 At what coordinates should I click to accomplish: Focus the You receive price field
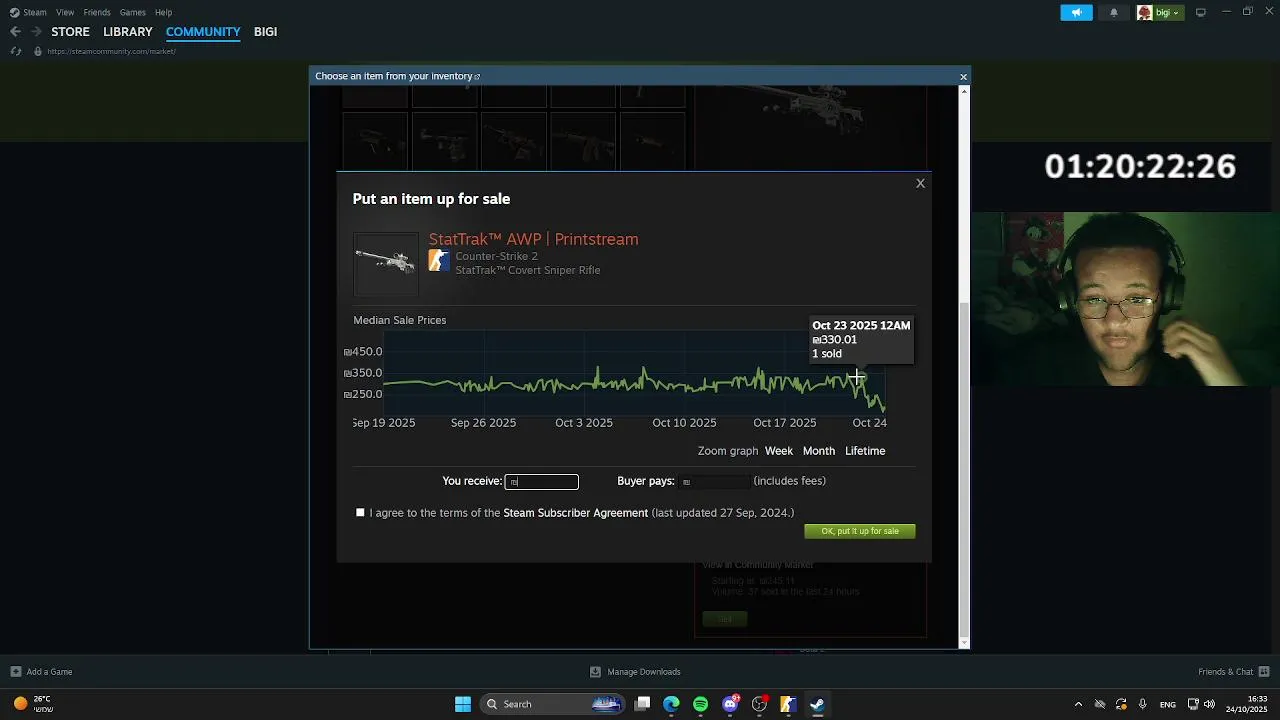541,481
